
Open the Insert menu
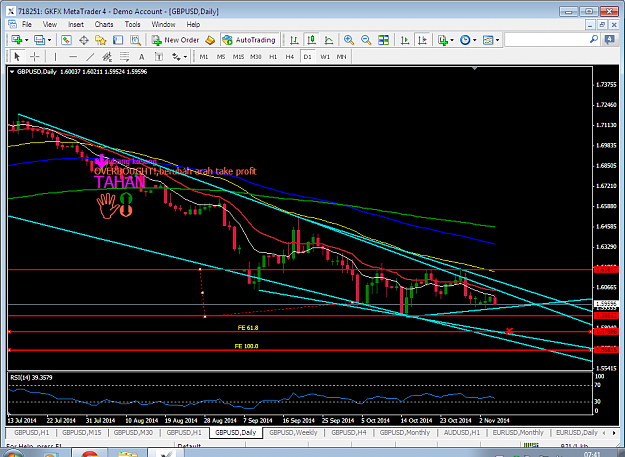76,24
